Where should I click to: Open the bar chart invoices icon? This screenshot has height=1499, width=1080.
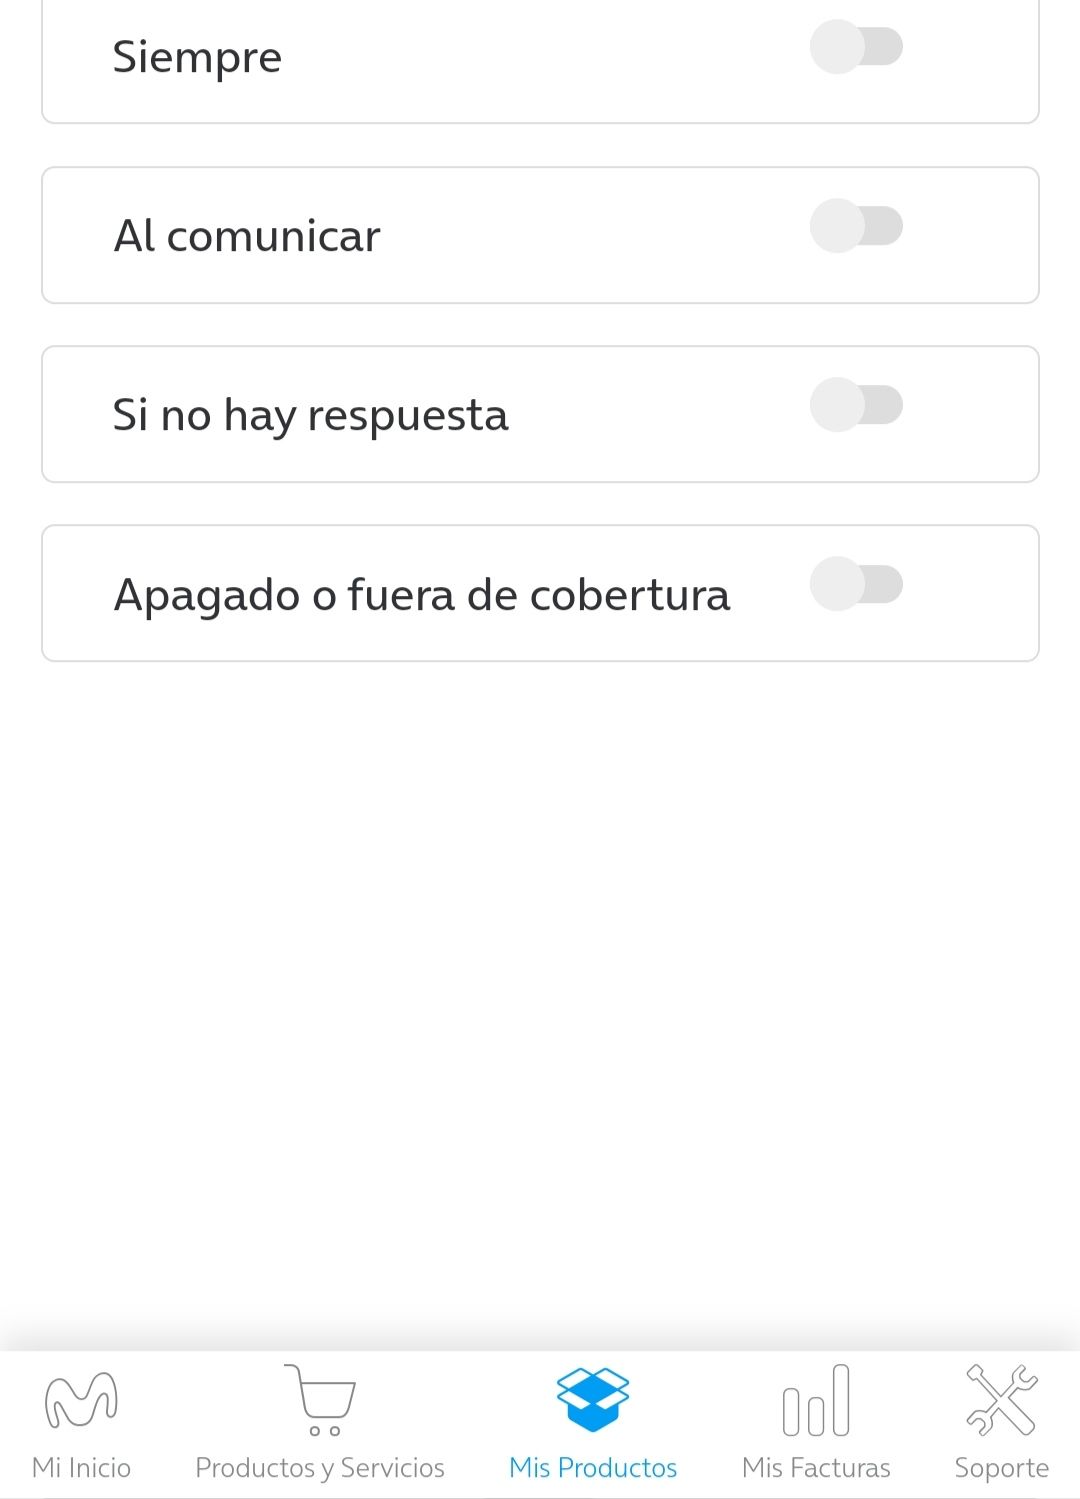click(x=816, y=1400)
